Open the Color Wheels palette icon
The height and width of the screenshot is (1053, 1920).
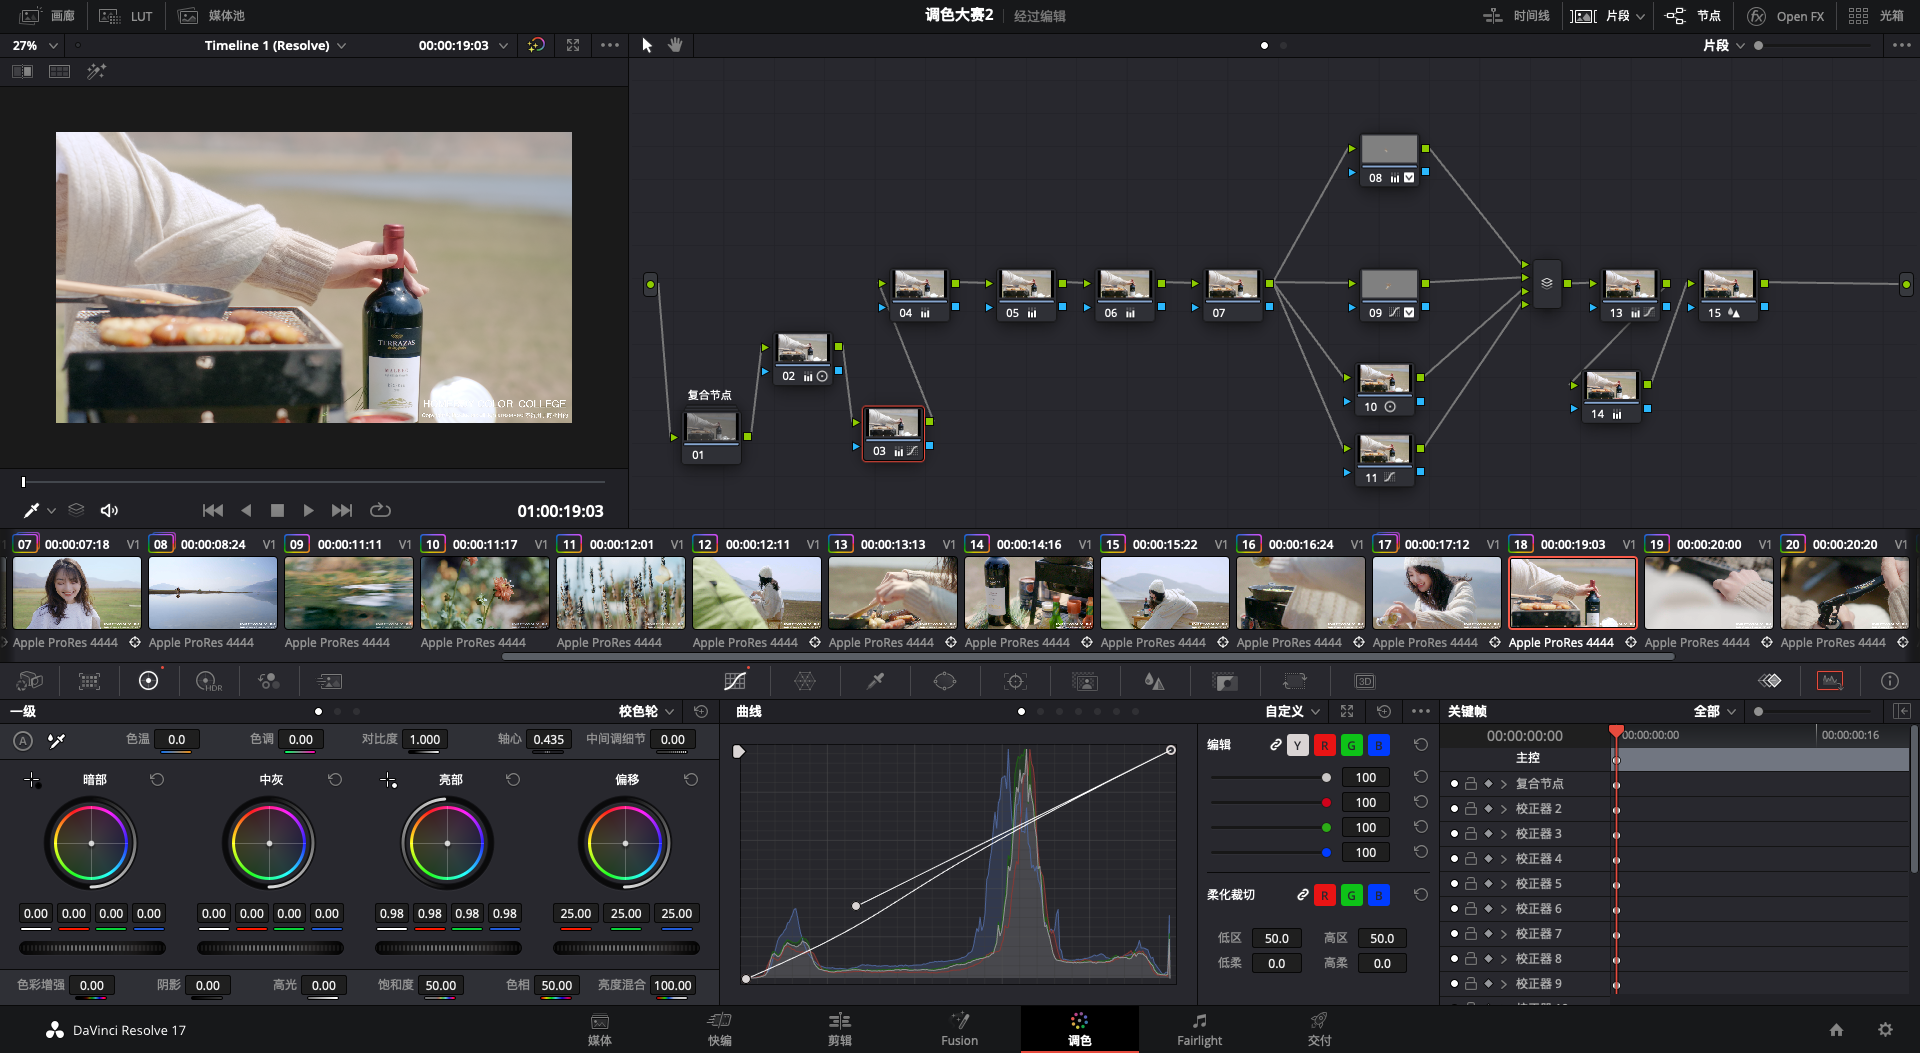pyautogui.click(x=148, y=681)
